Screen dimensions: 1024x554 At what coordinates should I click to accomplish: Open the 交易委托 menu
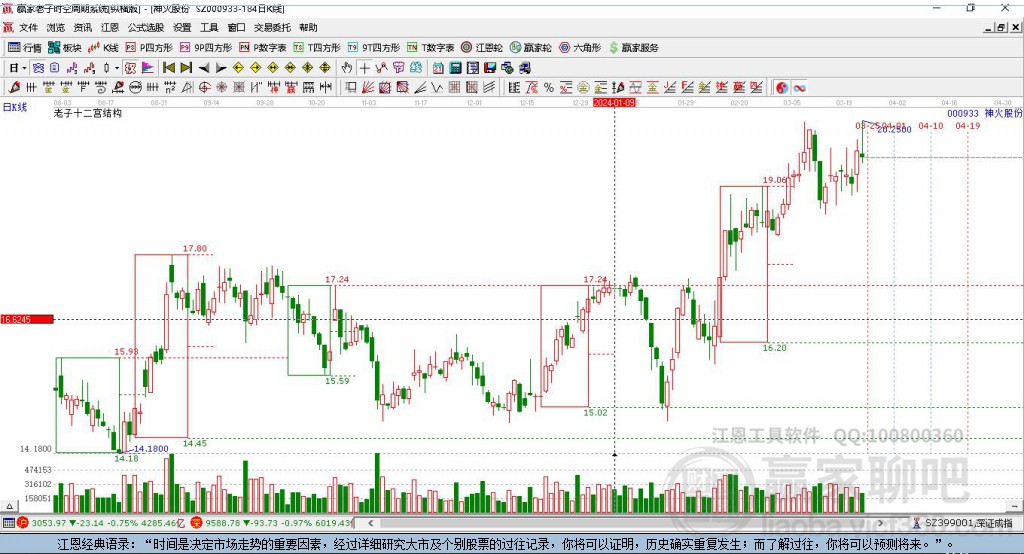272,27
